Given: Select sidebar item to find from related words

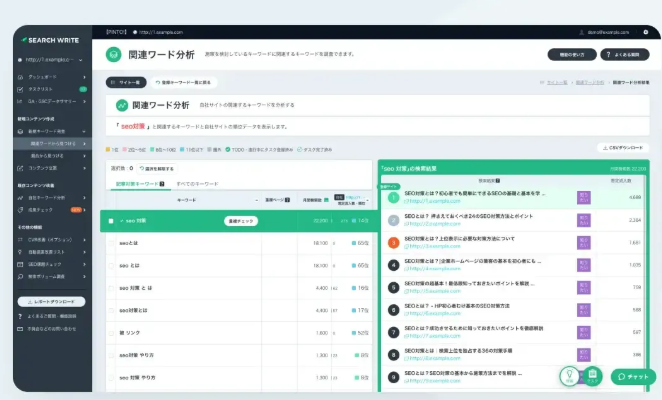Looking at the screenshot, I should coord(53,144).
